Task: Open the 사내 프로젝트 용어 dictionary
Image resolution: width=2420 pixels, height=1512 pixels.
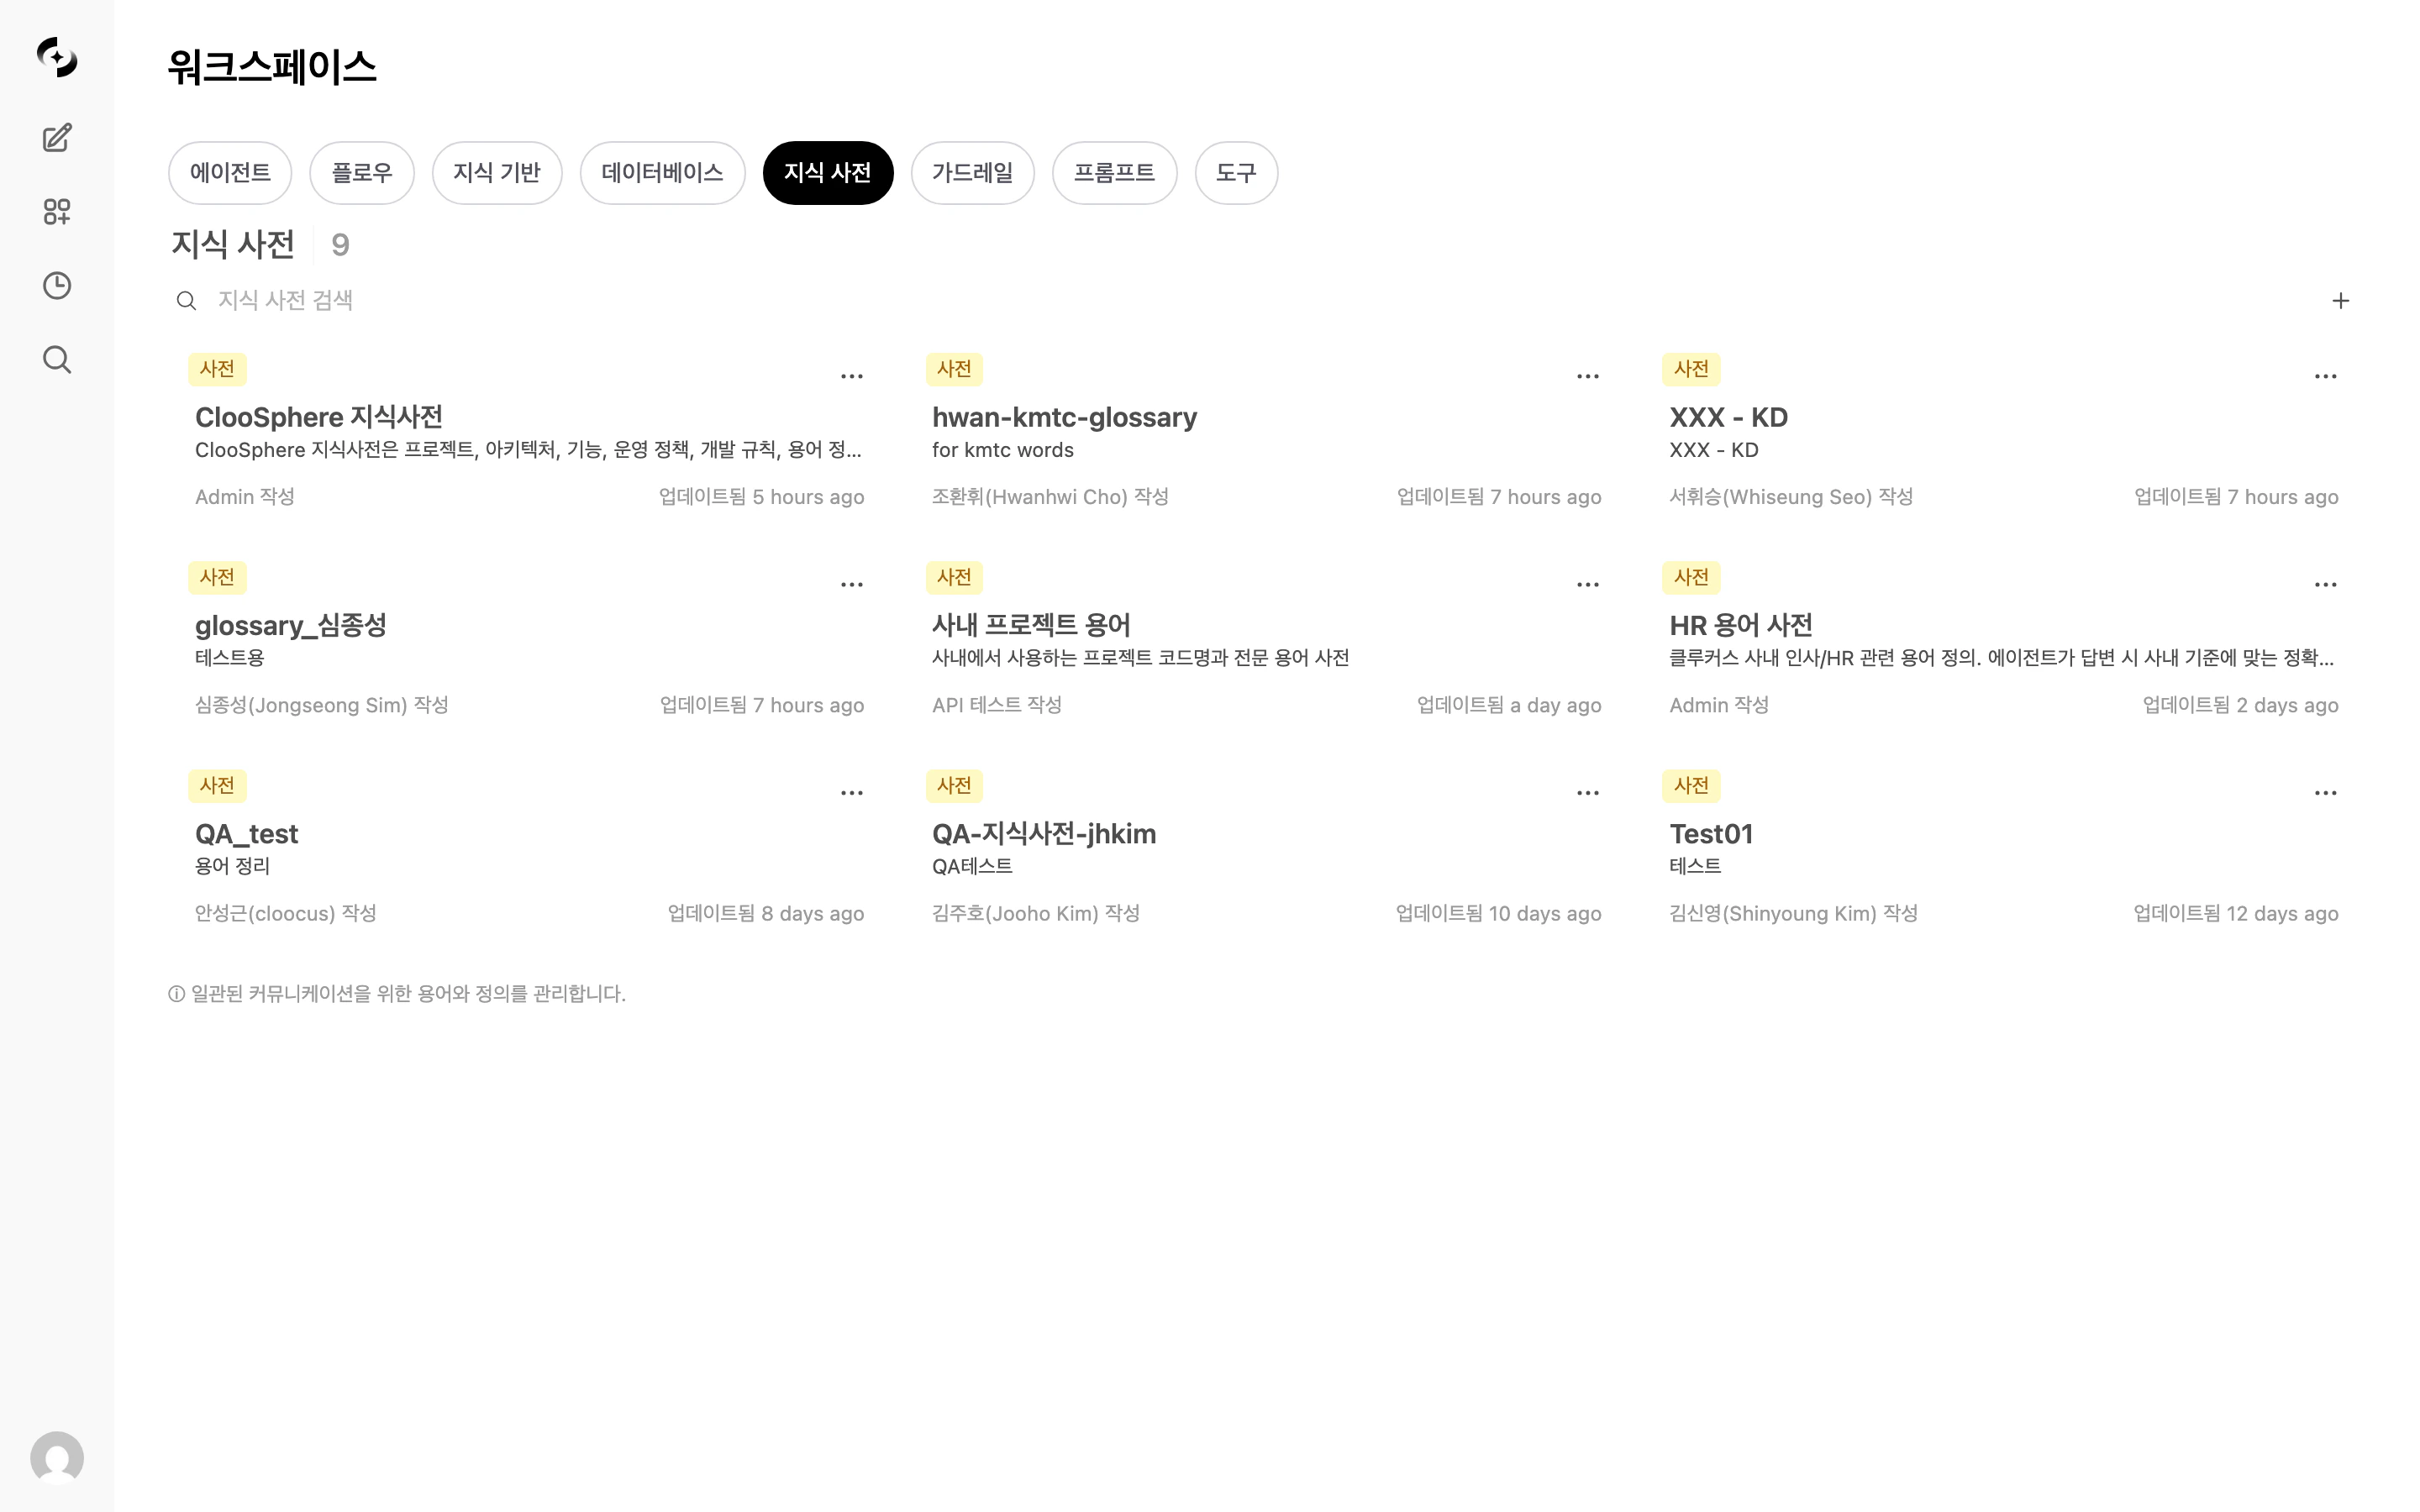Action: click(x=1032, y=624)
